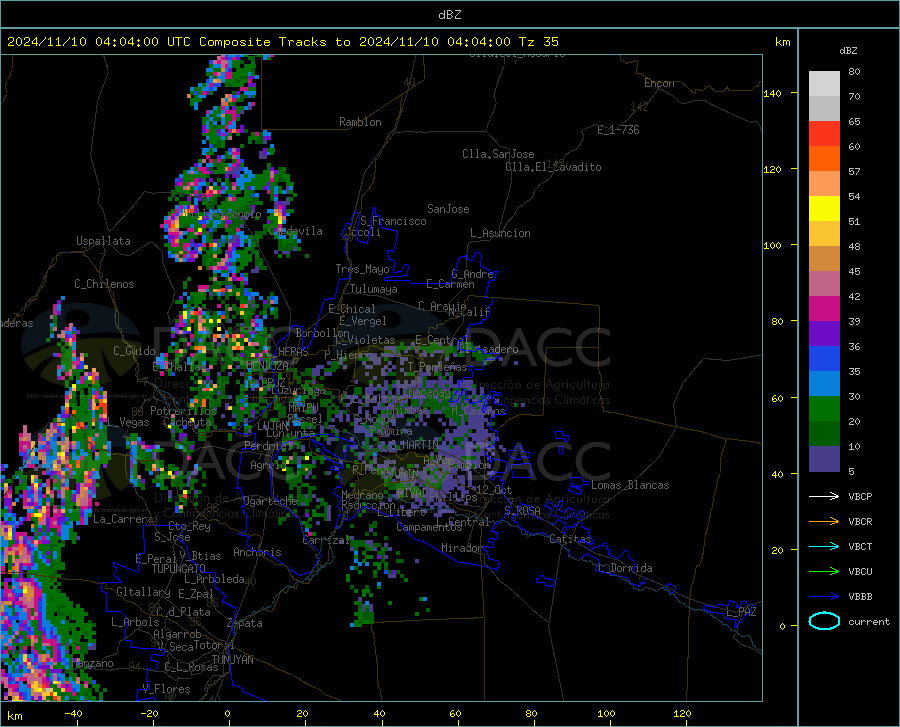Screen dimensions: 900x727
Task: Click the 120 km tick on horizontal axis
Action: [682, 714]
